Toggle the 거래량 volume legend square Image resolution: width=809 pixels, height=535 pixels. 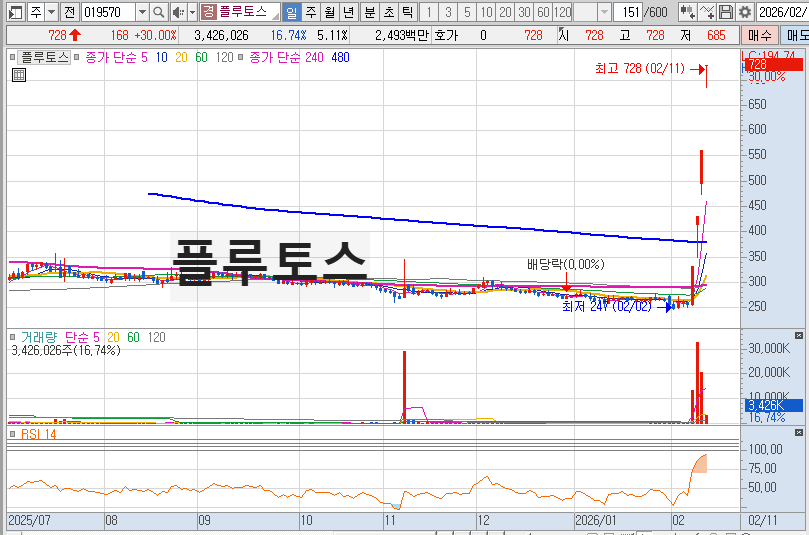coord(12,337)
